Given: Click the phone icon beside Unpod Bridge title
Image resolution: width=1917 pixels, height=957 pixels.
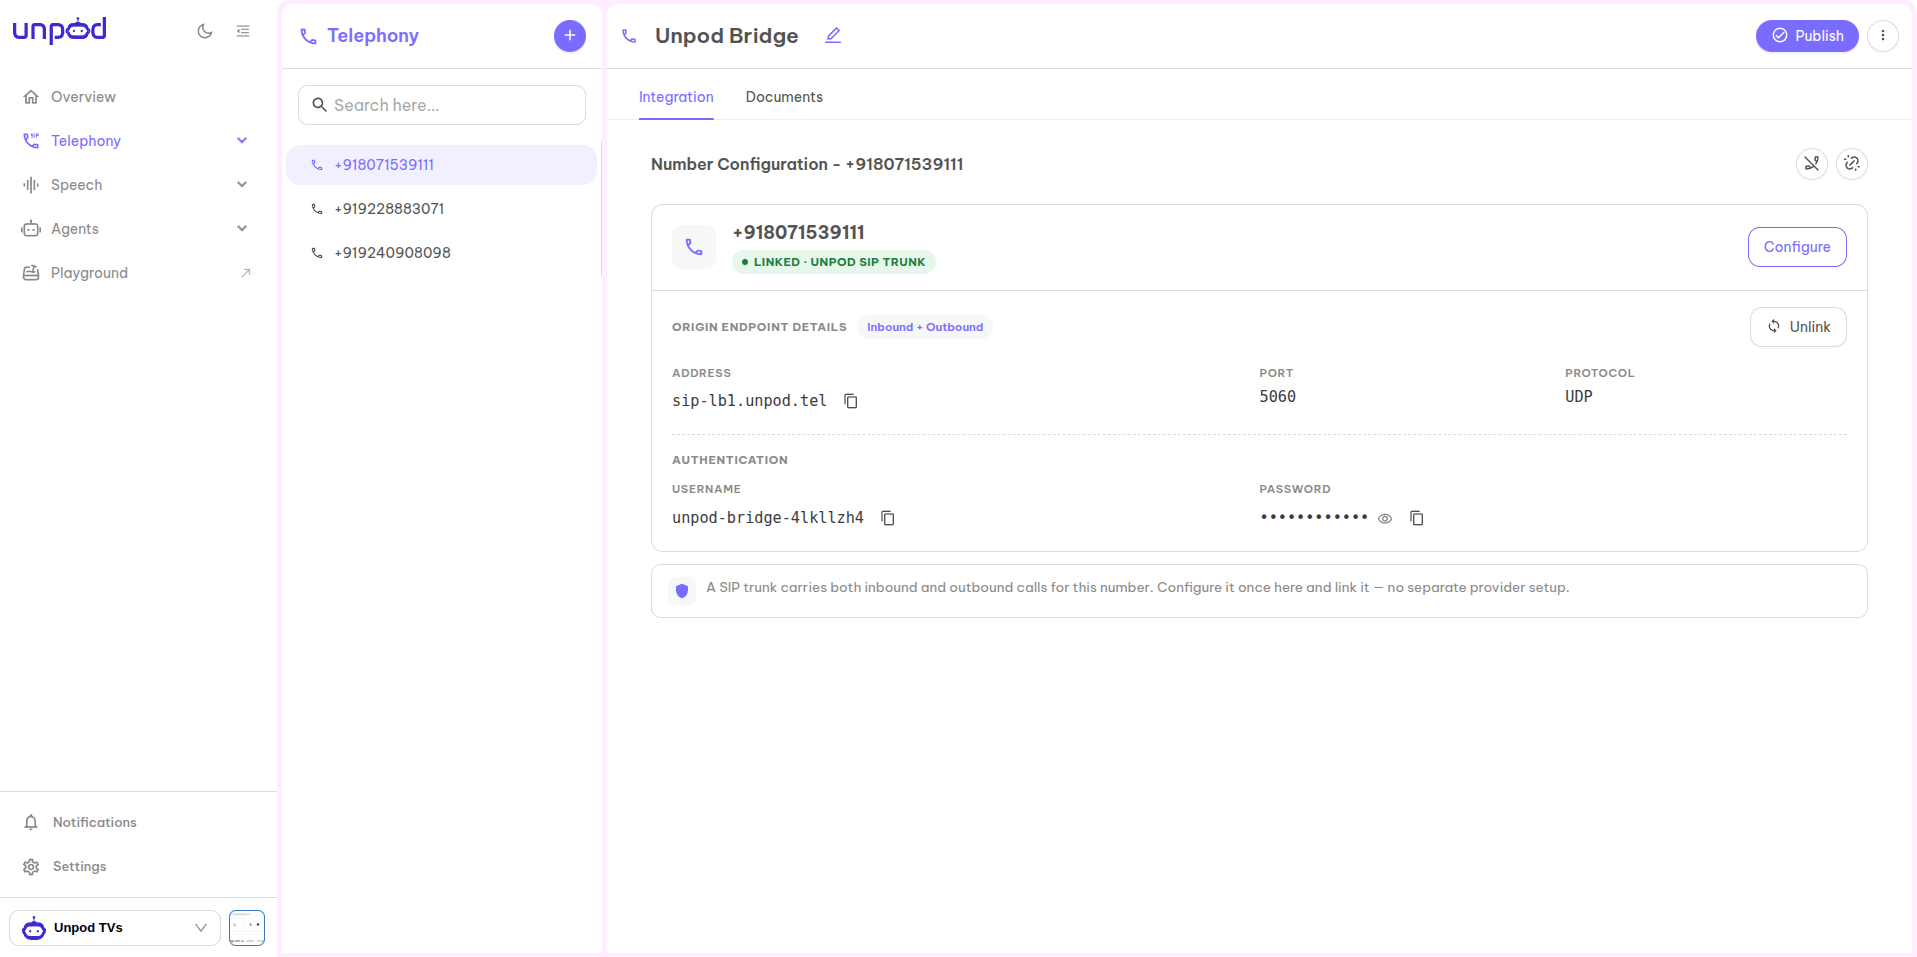Looking at the screenshot, I should 629,36.
